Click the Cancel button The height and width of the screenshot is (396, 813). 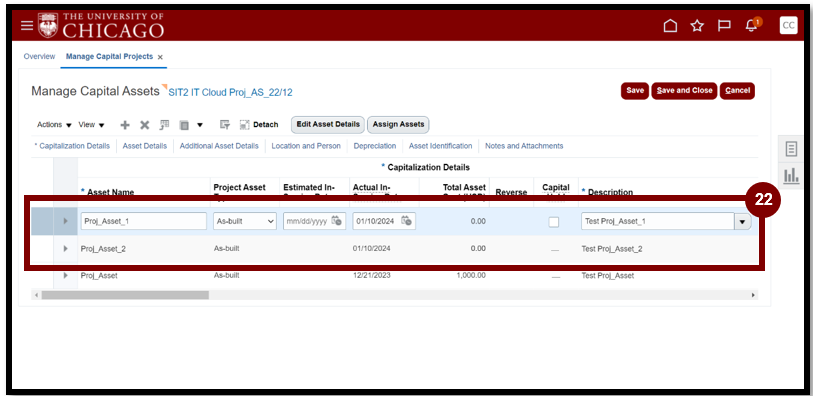tap(737, 91)
